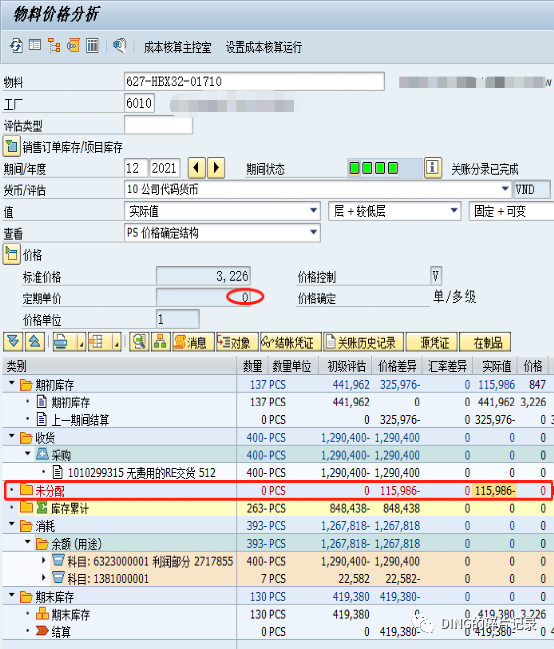The height and width of the screenshot is (649, 554).
Task: Click the year field showing 2021
Action: pyautogui.click(x=164, y=168)
